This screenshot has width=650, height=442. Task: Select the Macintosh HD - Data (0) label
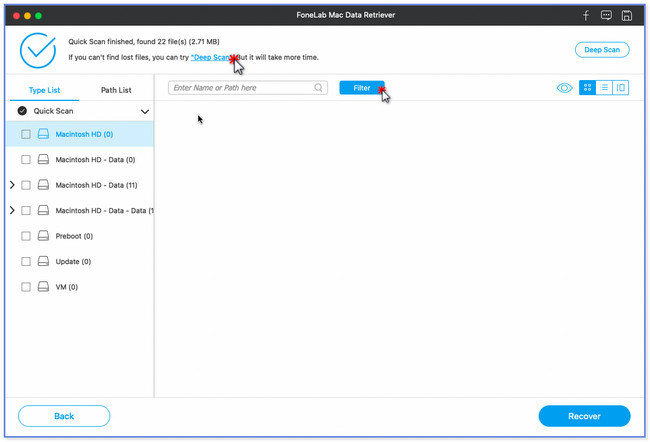click(95, 160)
